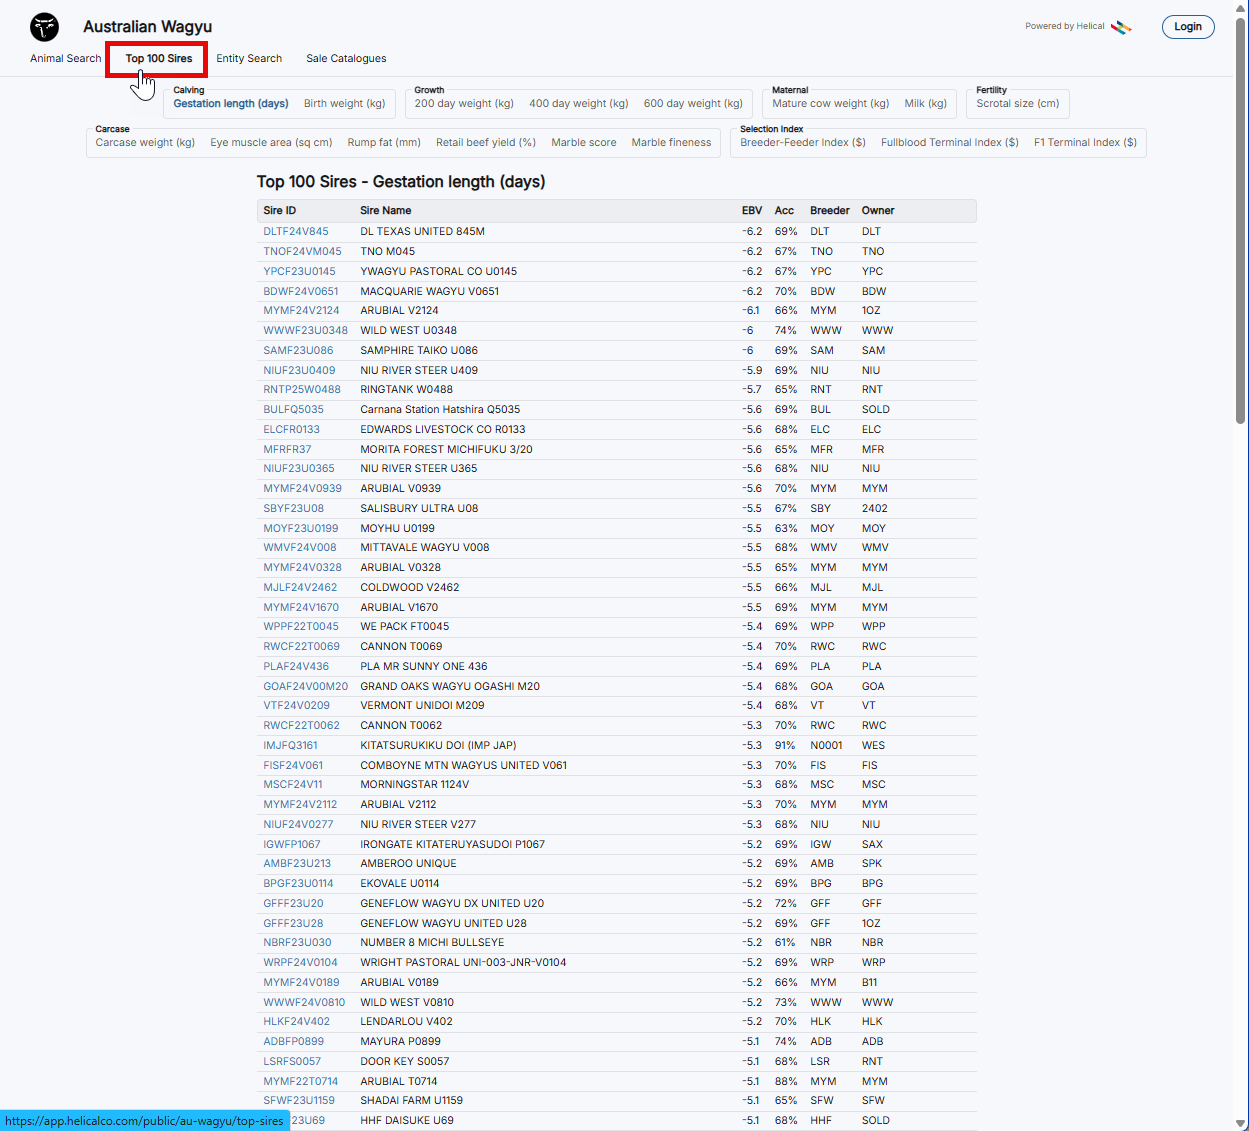The image size is (1249, 1131).
Task: Open sire WWWF23U0348 record
Action: [305, 331]
